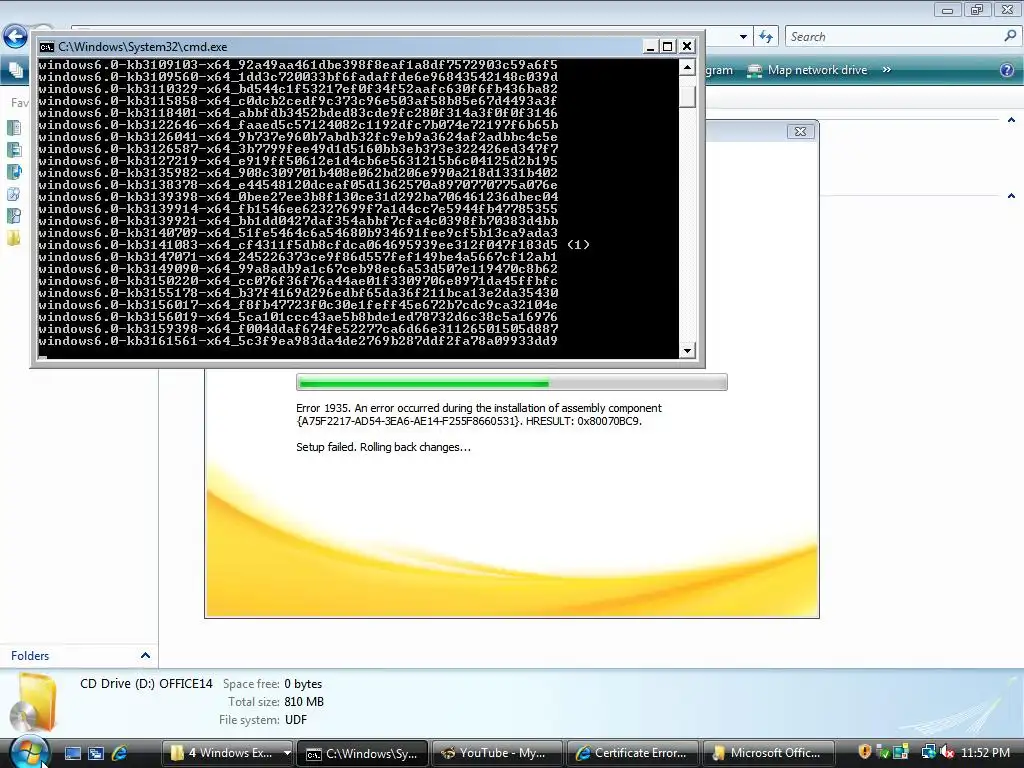Click the cmd.exe title bar text

(142, 47)
